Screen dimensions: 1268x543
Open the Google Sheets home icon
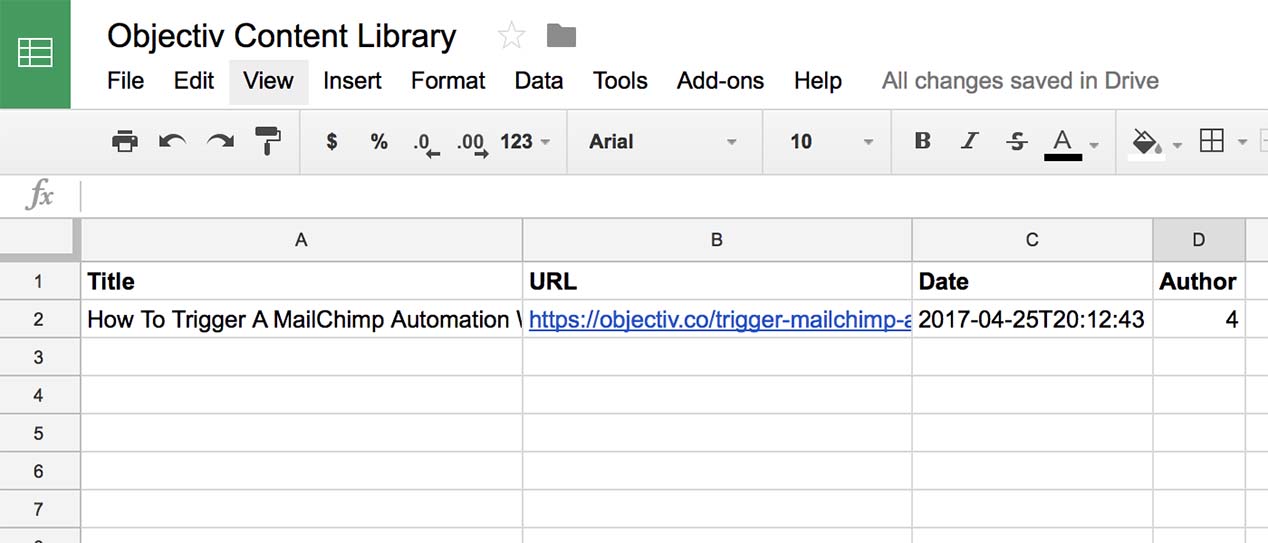pyautogui.click(x=35, y=54)
